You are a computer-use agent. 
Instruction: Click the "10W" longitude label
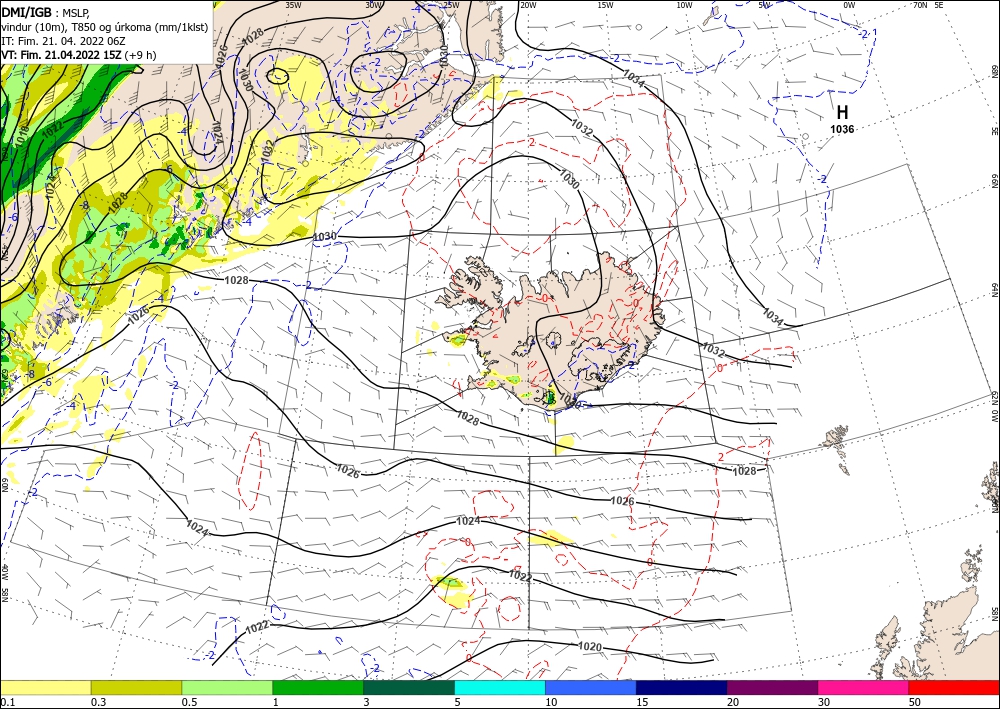pyautogui.click(x=684, y=4)
